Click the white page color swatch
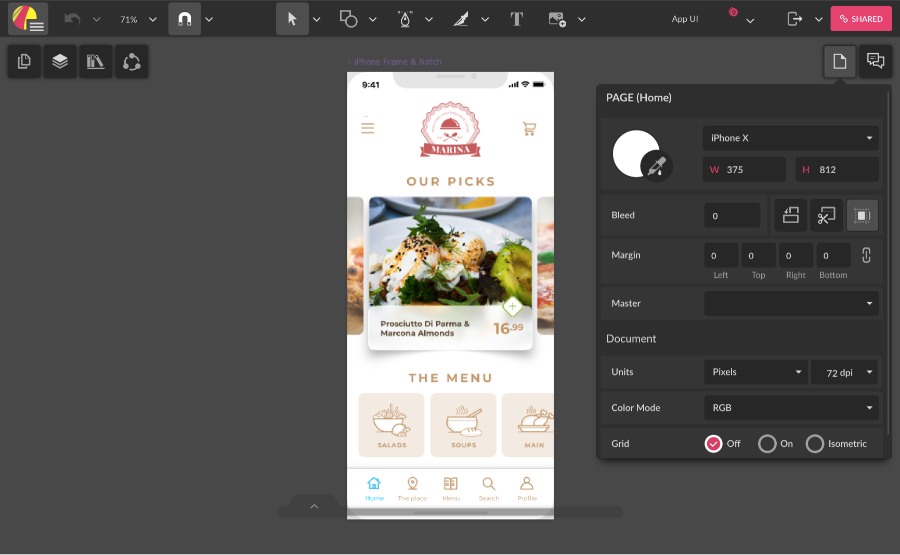The image size is (900, 555). [x=634, y=153]
